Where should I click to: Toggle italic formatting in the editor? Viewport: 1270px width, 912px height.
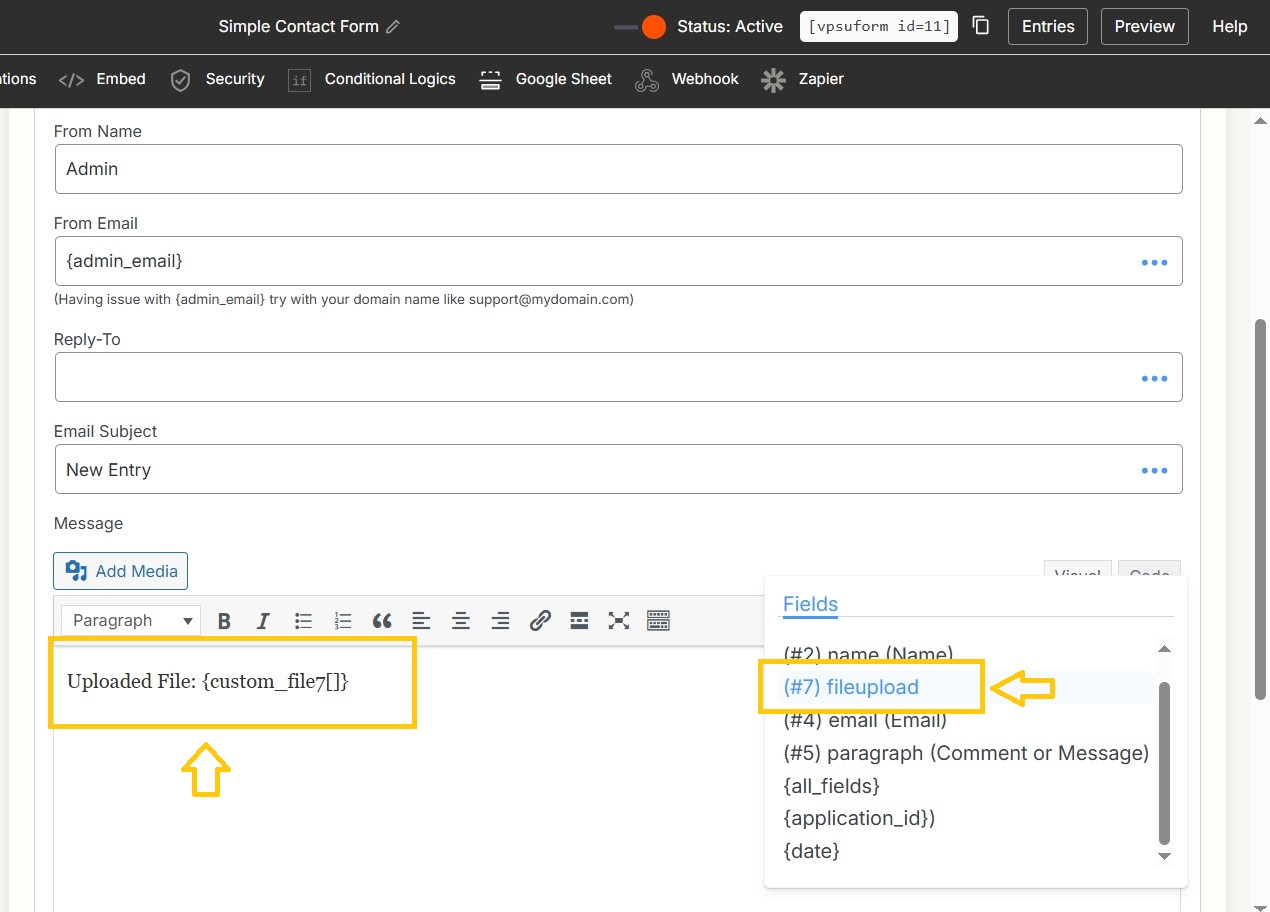[x=262, y=620]
